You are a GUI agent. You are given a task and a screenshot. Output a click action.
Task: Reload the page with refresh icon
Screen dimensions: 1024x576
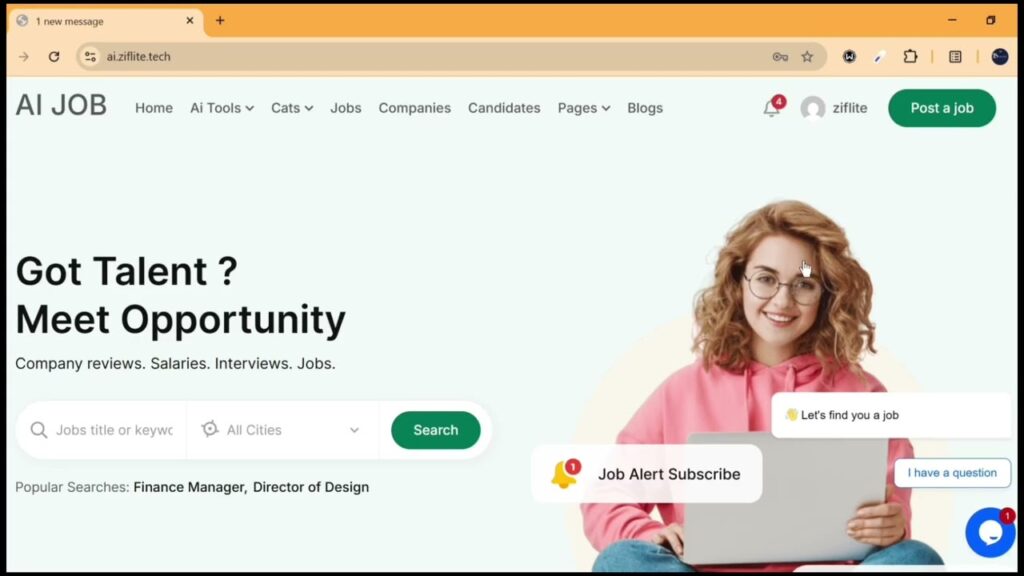(54, 57)
